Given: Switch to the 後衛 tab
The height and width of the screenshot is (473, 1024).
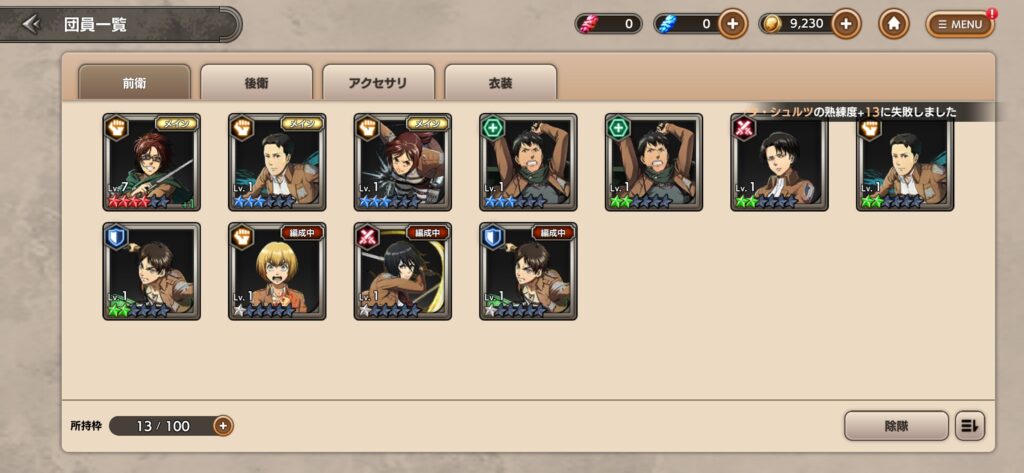Looking at the screenshot, I should pos(256,83).
